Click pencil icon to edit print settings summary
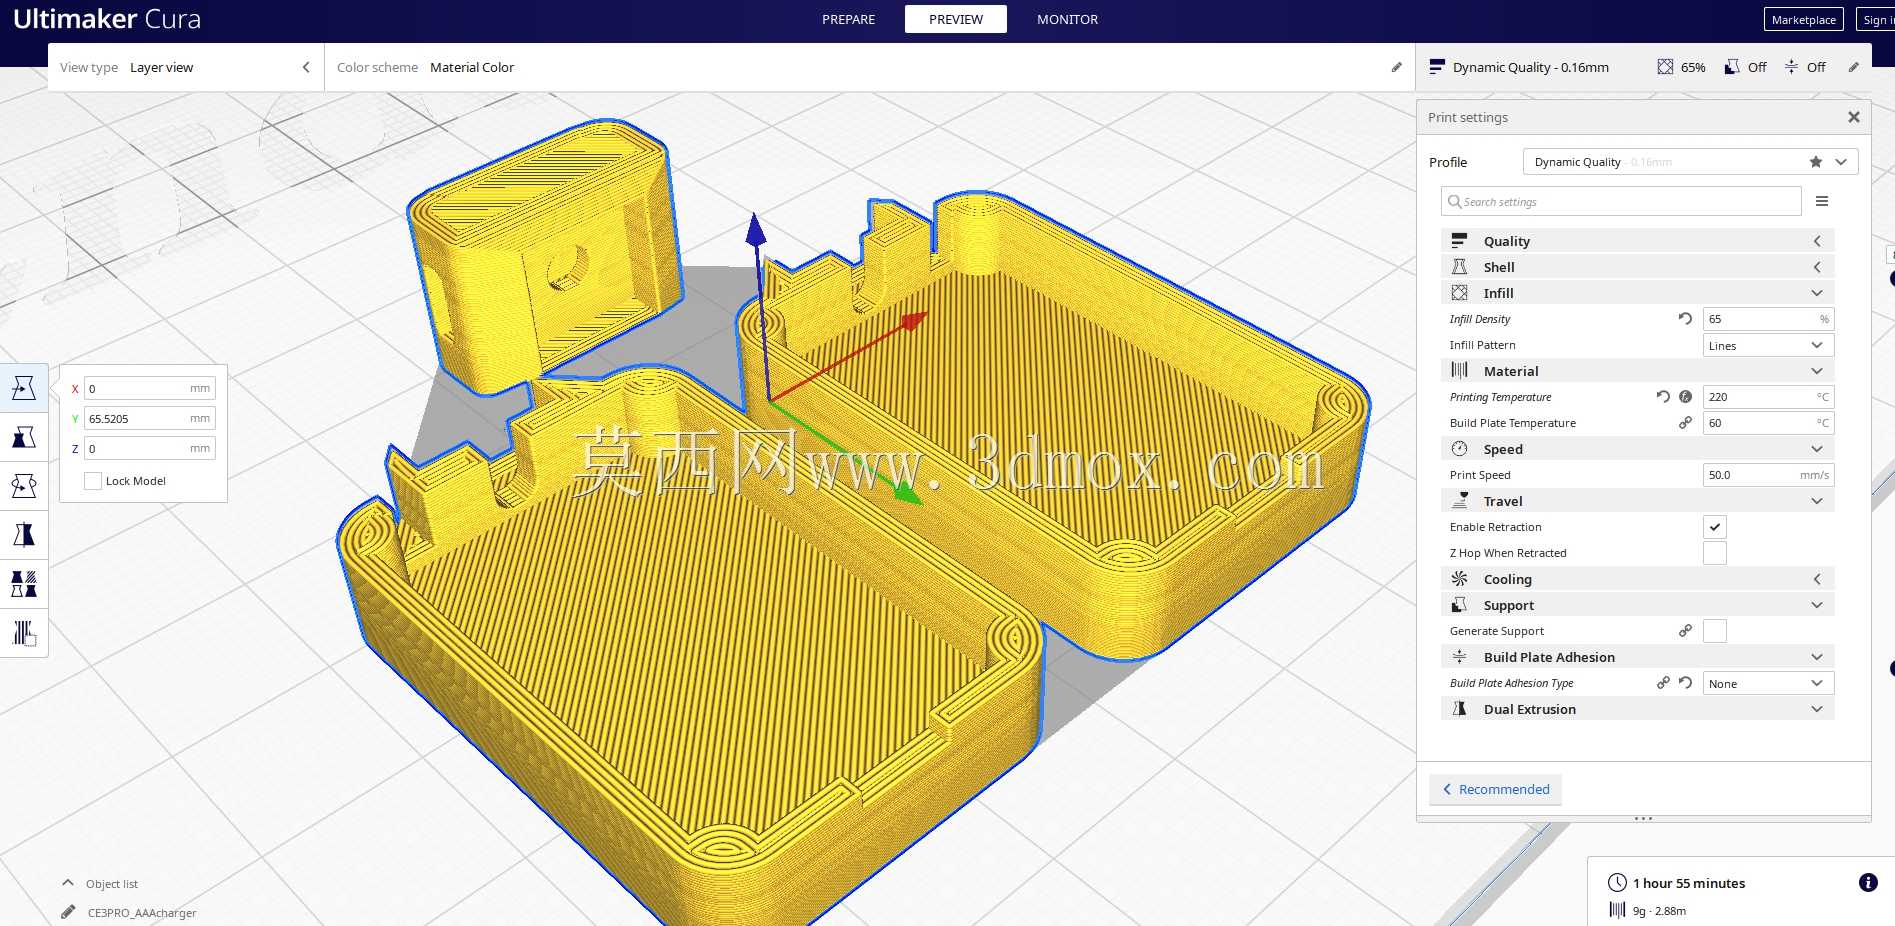Screen dimensions: 1895x926 point(1853,67)
